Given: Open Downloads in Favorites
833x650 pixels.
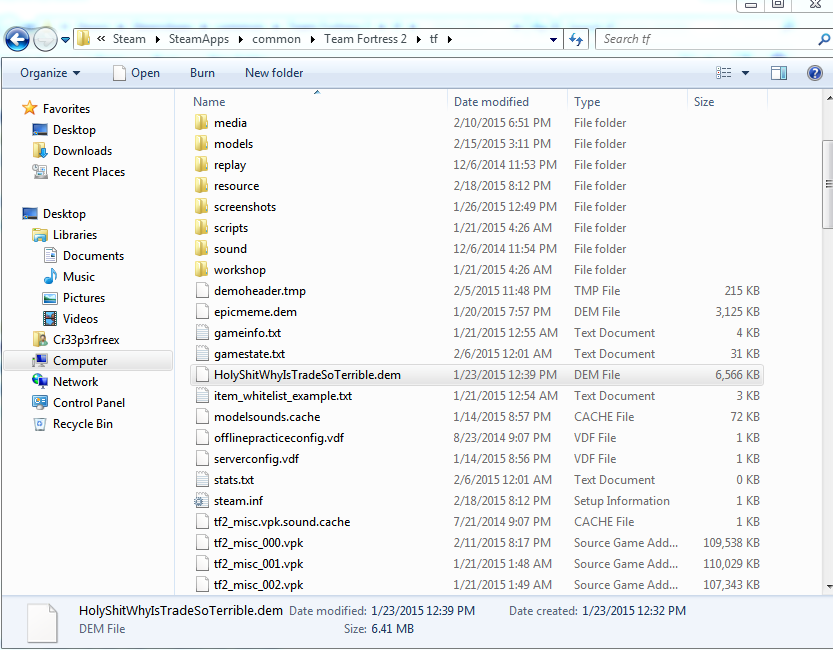Looking at the screenshot, I should tap(72, 151).
